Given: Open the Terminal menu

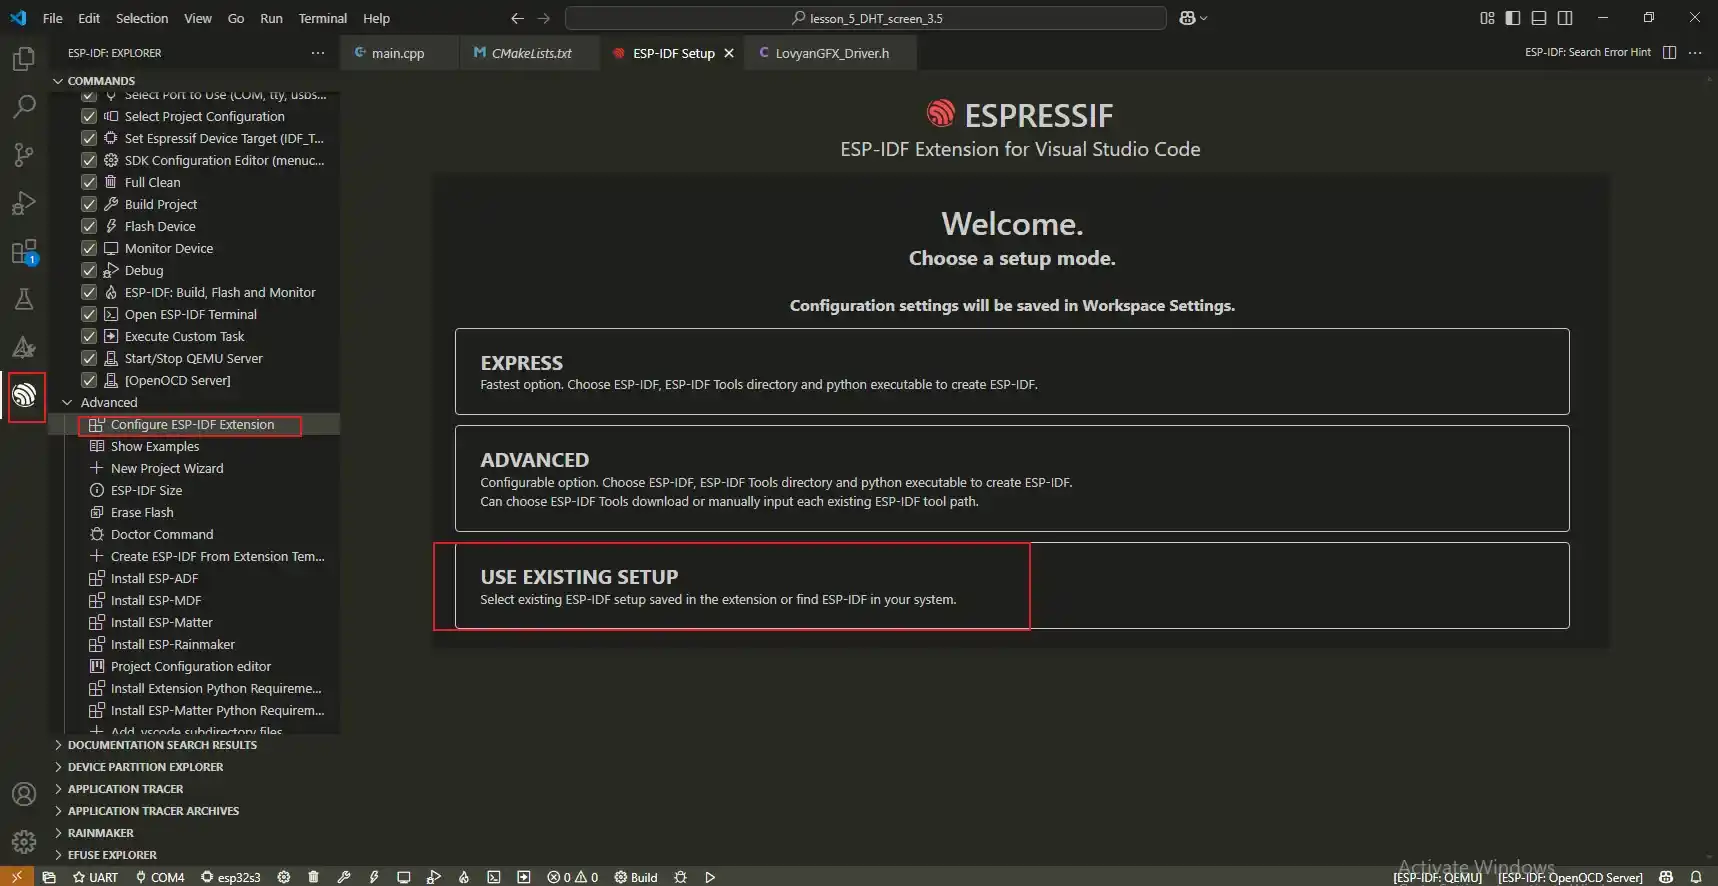Looking at the screenshot, I should (322, 18).
